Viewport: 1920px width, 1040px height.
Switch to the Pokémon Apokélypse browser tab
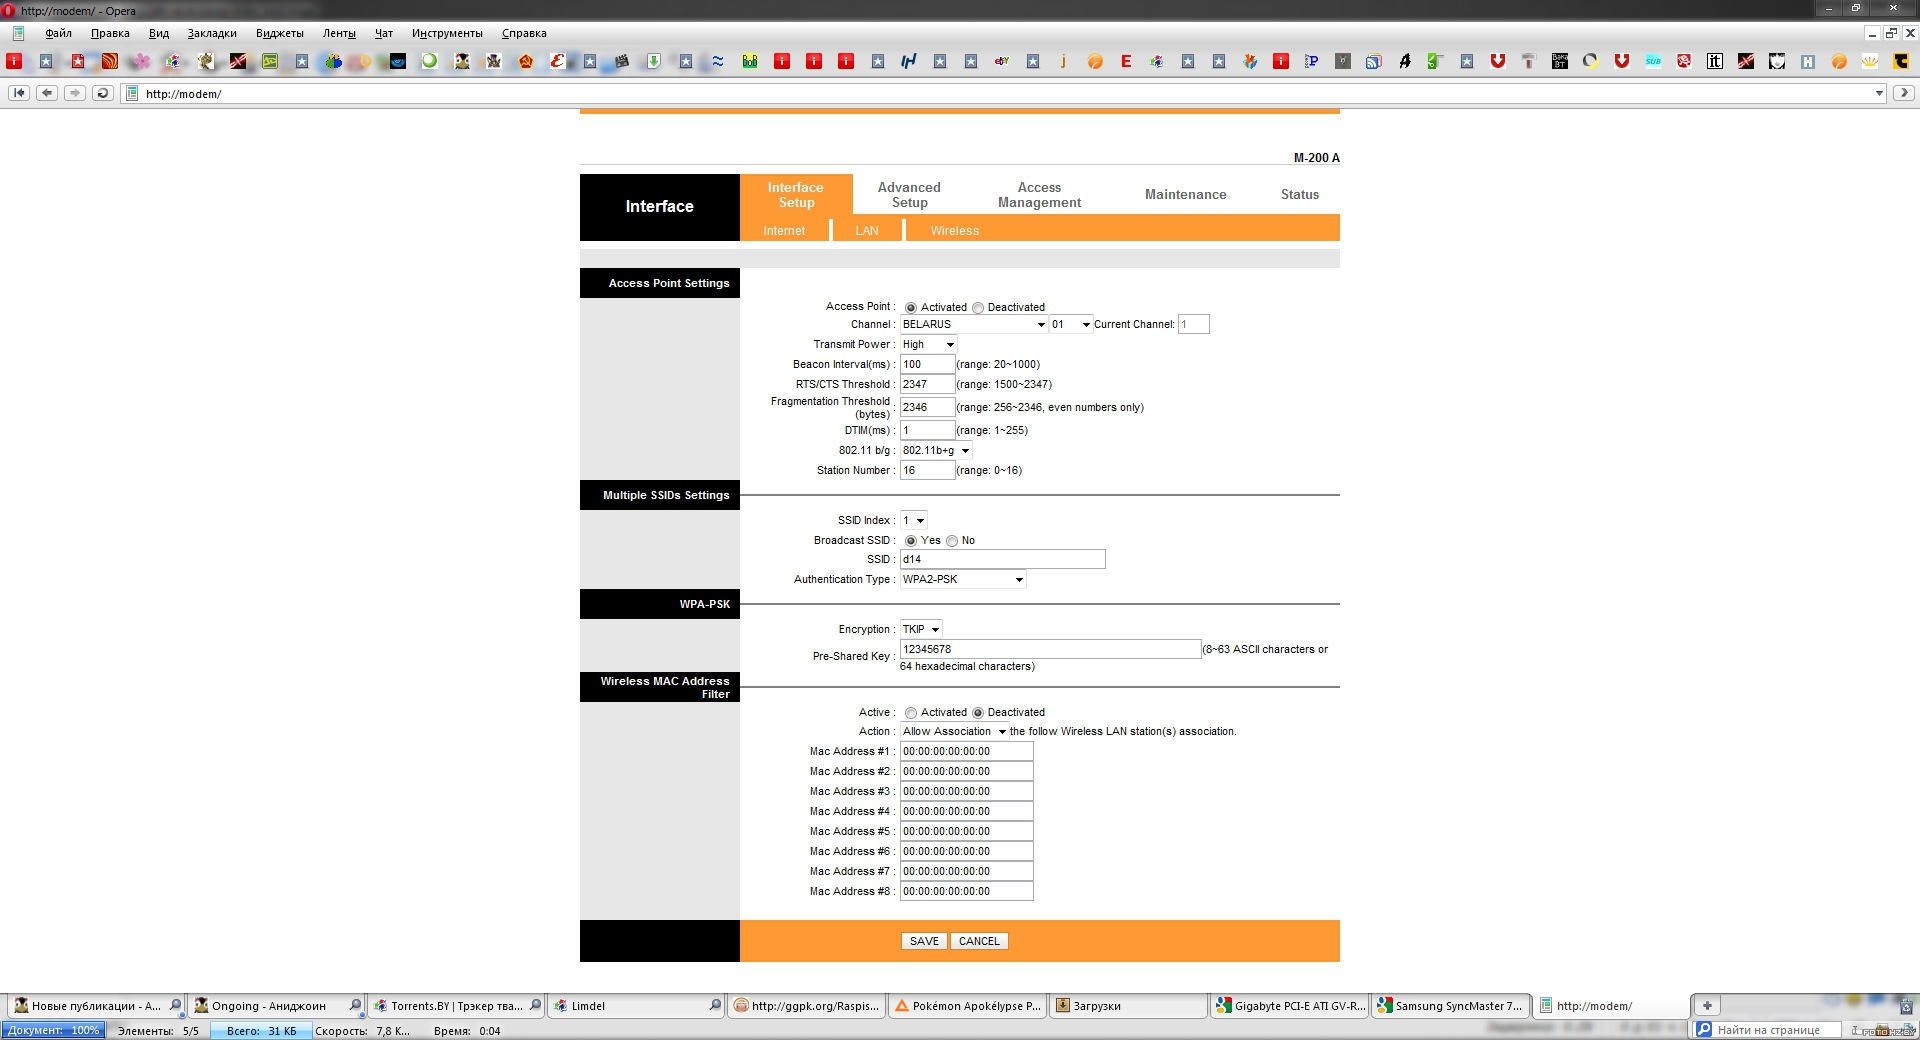pos(968,1006)
